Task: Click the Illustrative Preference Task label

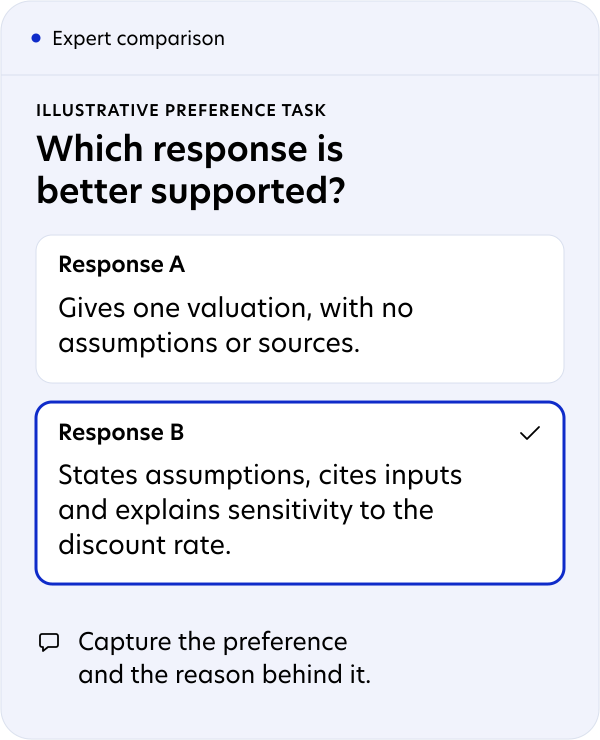Action: 181,110
